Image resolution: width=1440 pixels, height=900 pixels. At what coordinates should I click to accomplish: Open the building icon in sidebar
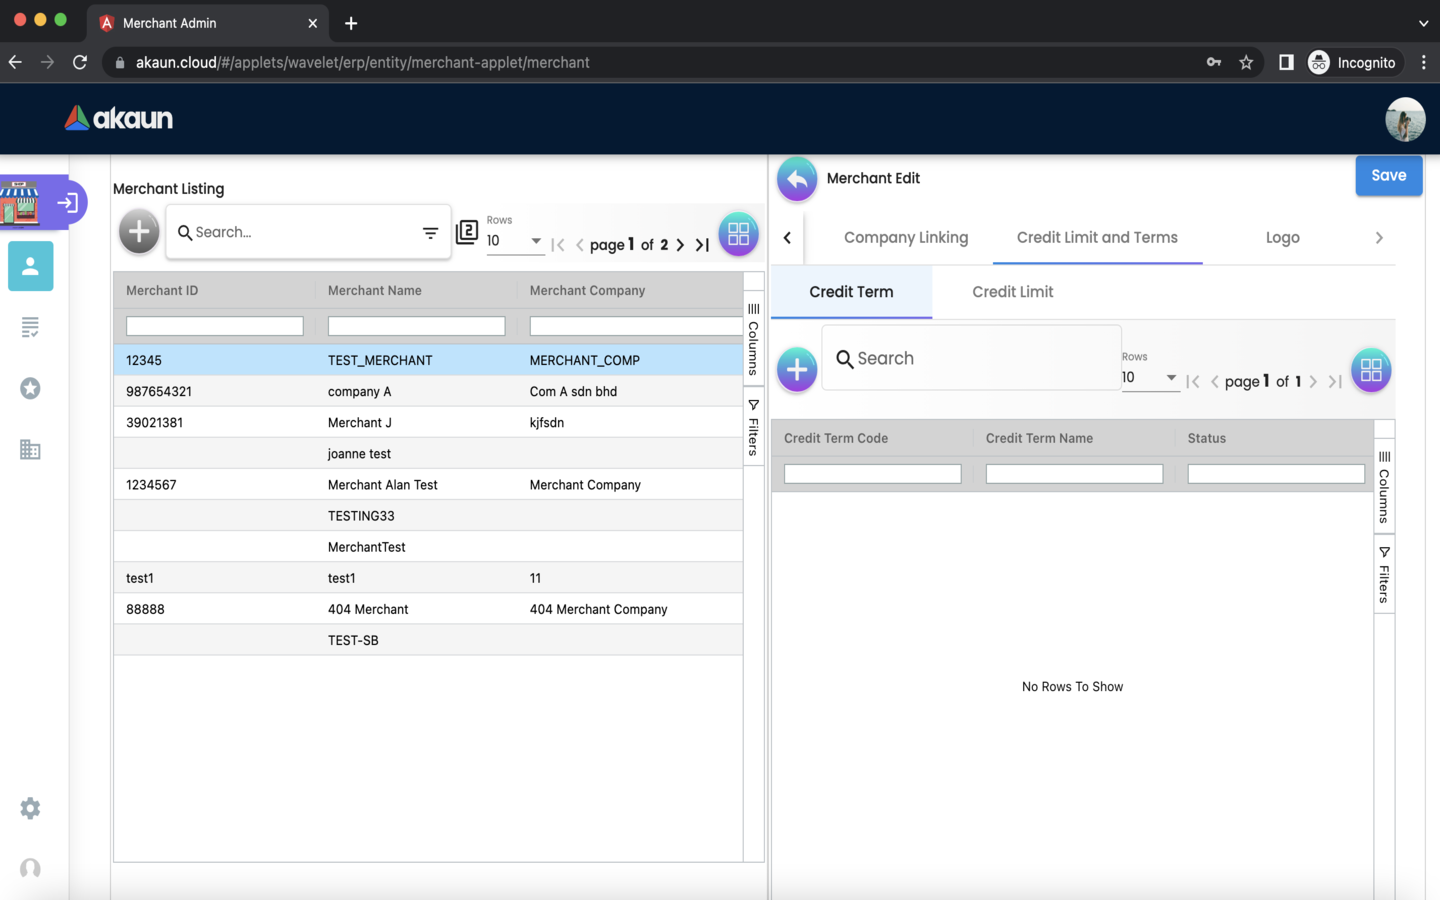coord(30,450)
